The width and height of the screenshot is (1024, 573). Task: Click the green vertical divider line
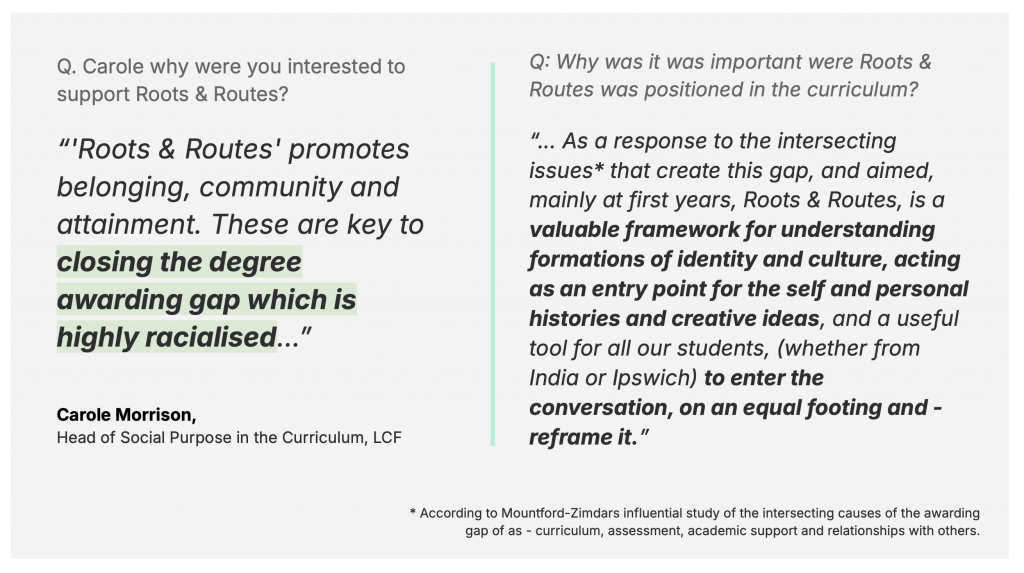[x=492, y=254]
